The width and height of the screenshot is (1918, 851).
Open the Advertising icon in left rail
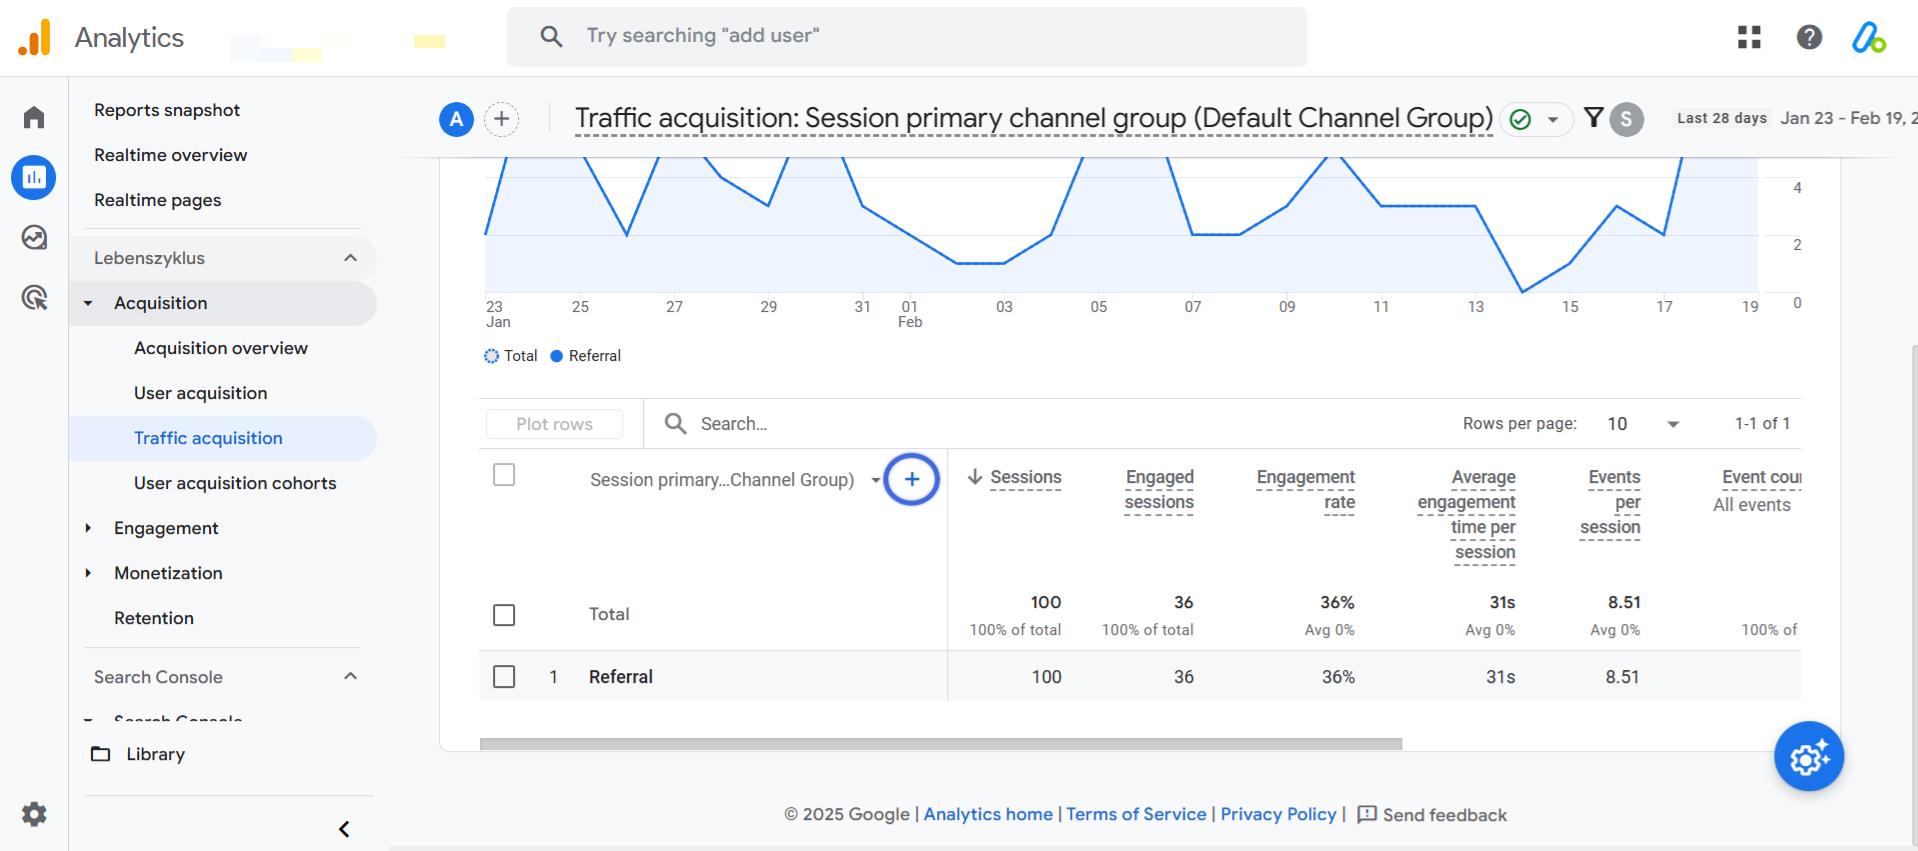[x=34, y=297]
